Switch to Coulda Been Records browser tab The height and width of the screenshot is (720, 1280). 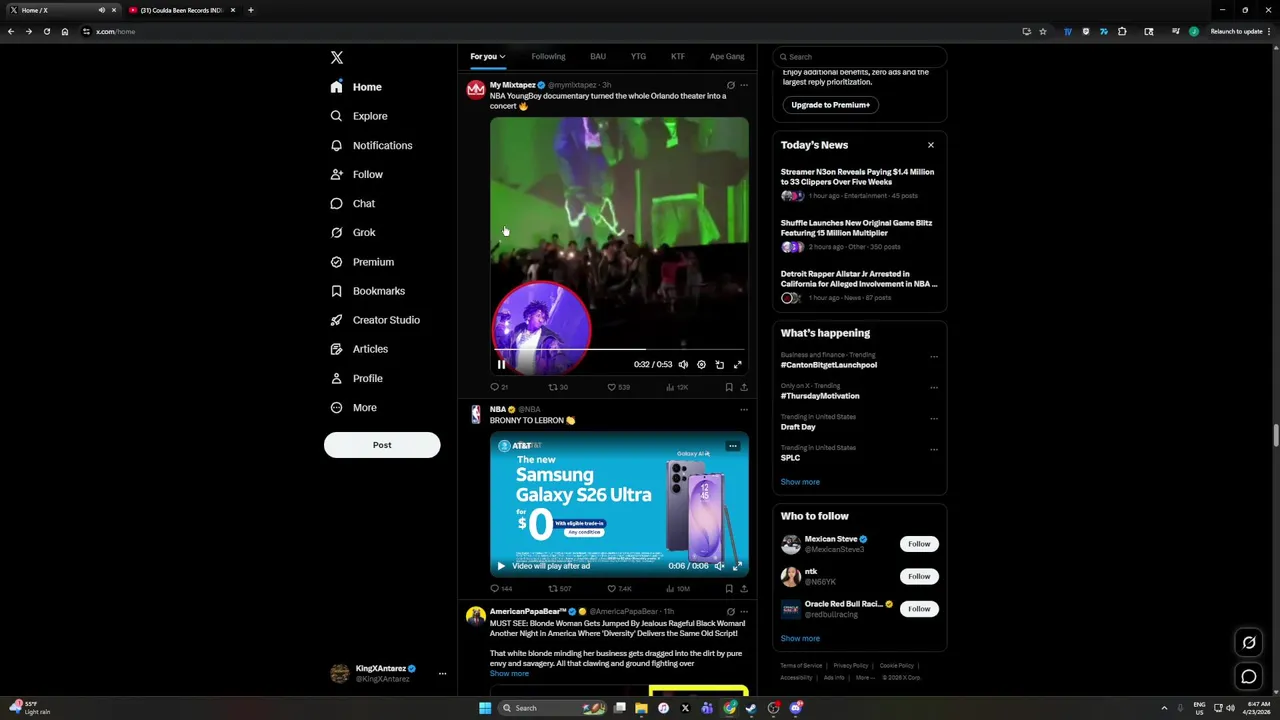tap(181, 10)
